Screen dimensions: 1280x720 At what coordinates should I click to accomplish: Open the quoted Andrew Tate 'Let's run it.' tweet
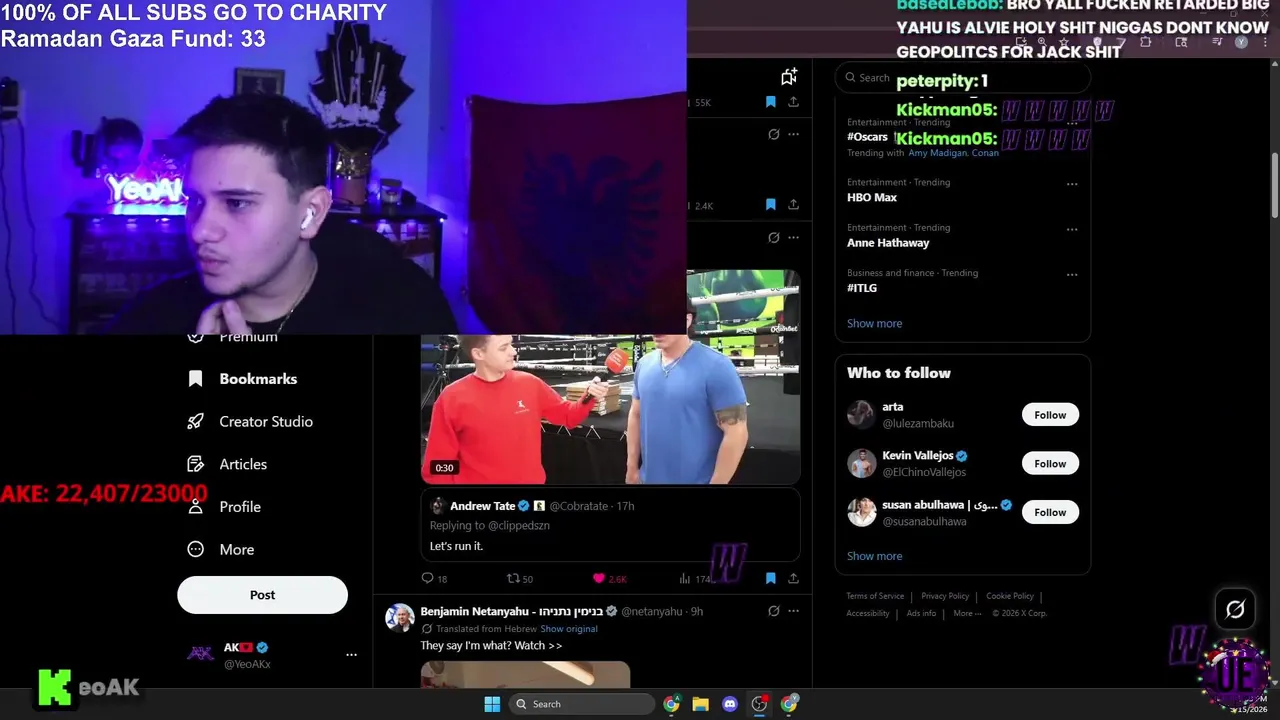click(x=610, y=525)
